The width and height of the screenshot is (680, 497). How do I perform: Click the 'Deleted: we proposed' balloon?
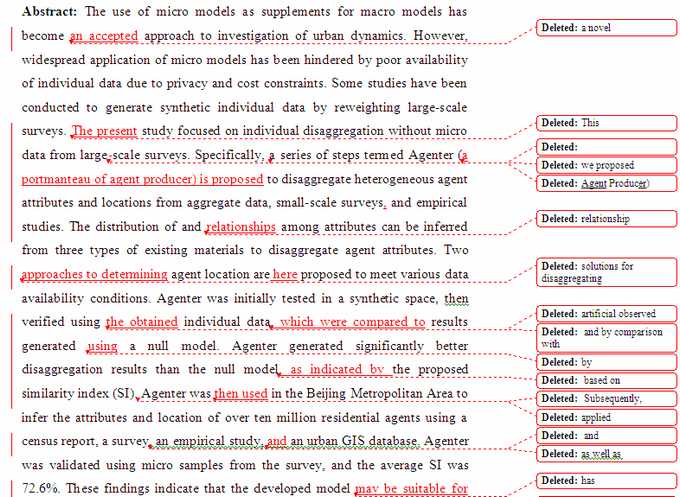click(606, 165)
